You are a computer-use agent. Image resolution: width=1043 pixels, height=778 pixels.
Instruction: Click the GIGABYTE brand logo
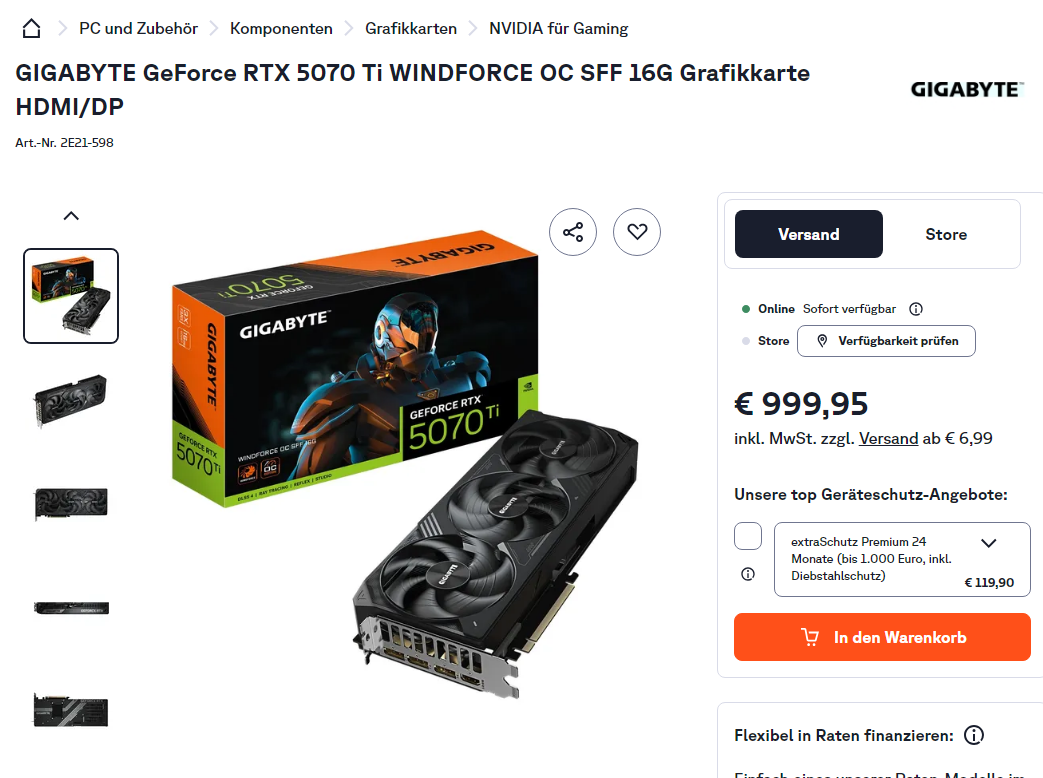click(x=967, y=90)
